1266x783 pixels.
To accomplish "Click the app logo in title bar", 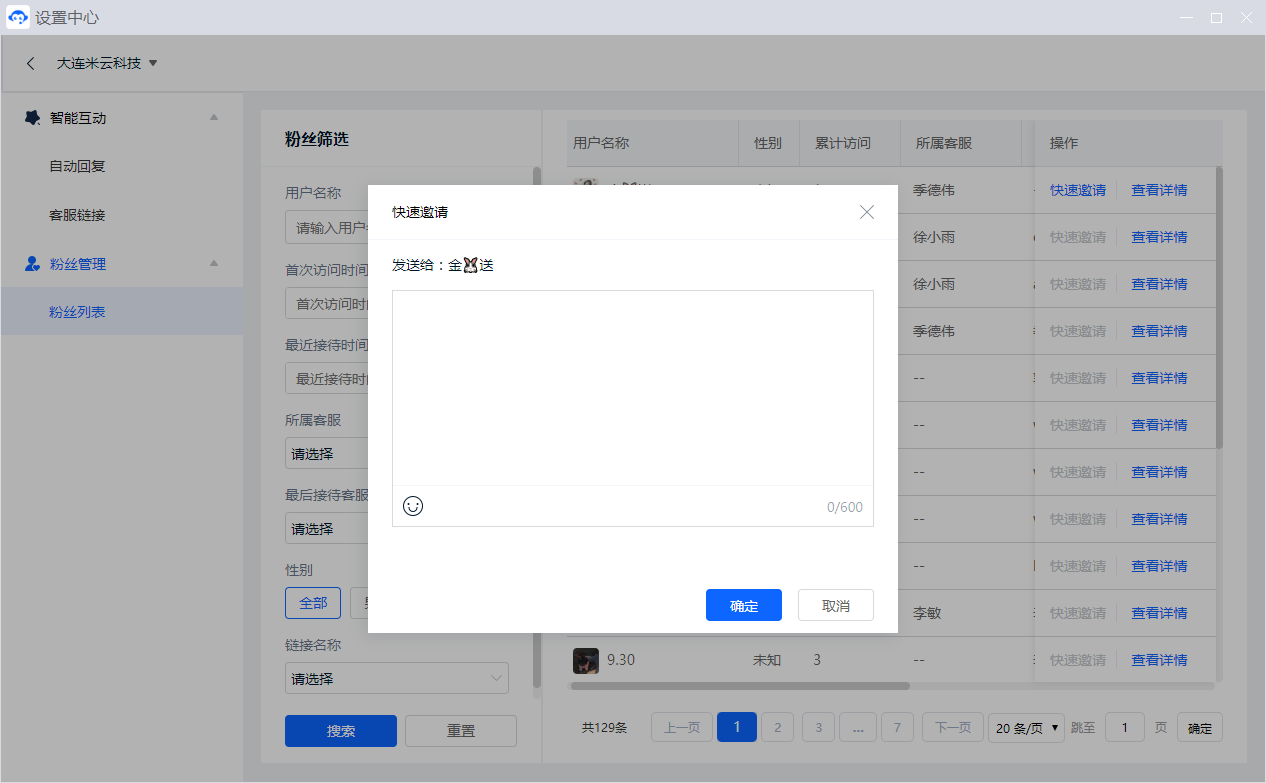I will pyautogui.click(x=18, y=18).
